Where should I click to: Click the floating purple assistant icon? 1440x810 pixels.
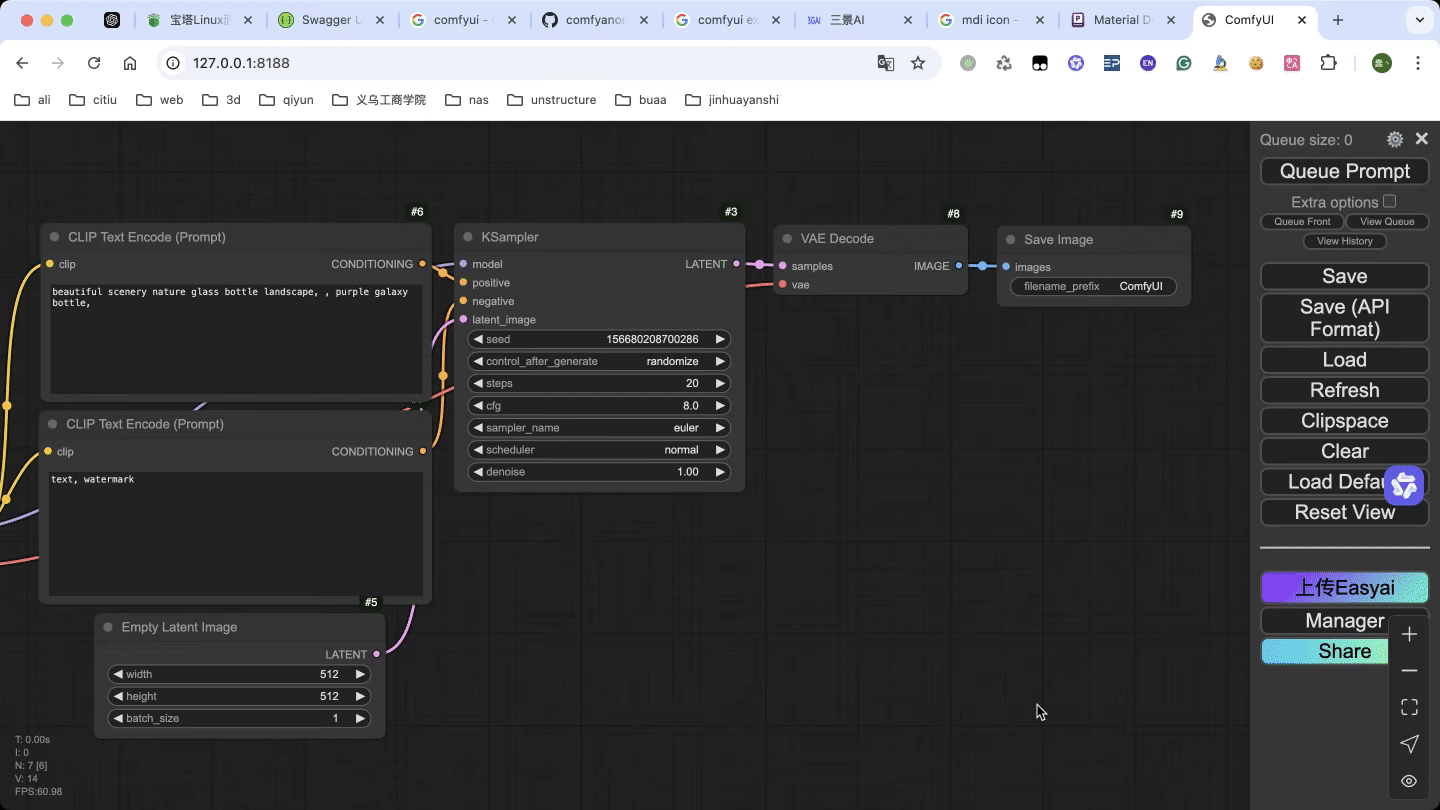click(x=1404, y=486)
